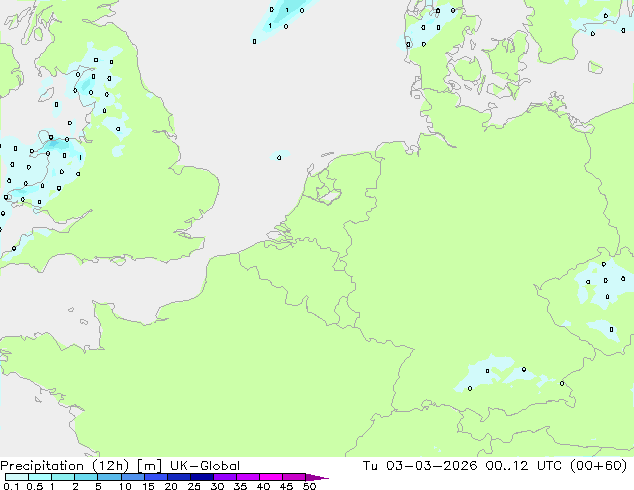Click the legend value "0.1"

[x=11, y=486]
